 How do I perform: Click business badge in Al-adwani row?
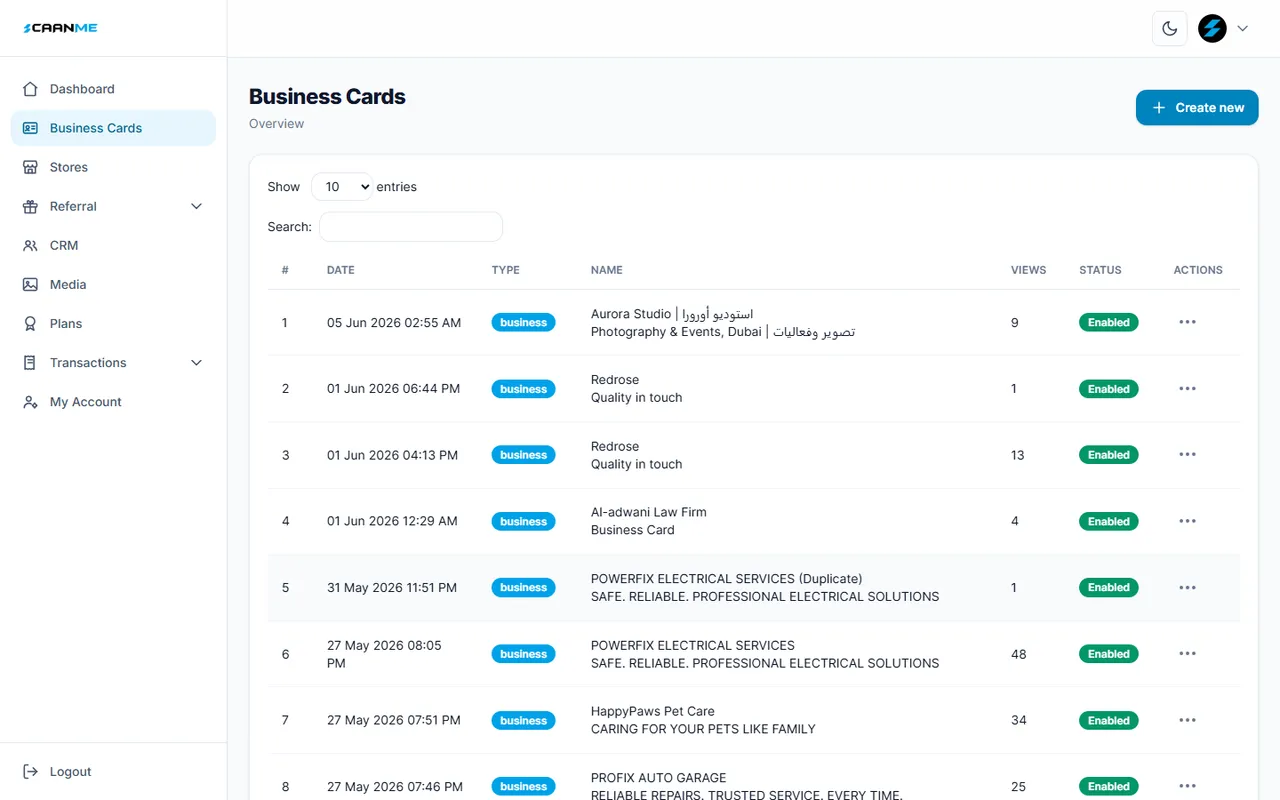(523, 521)
